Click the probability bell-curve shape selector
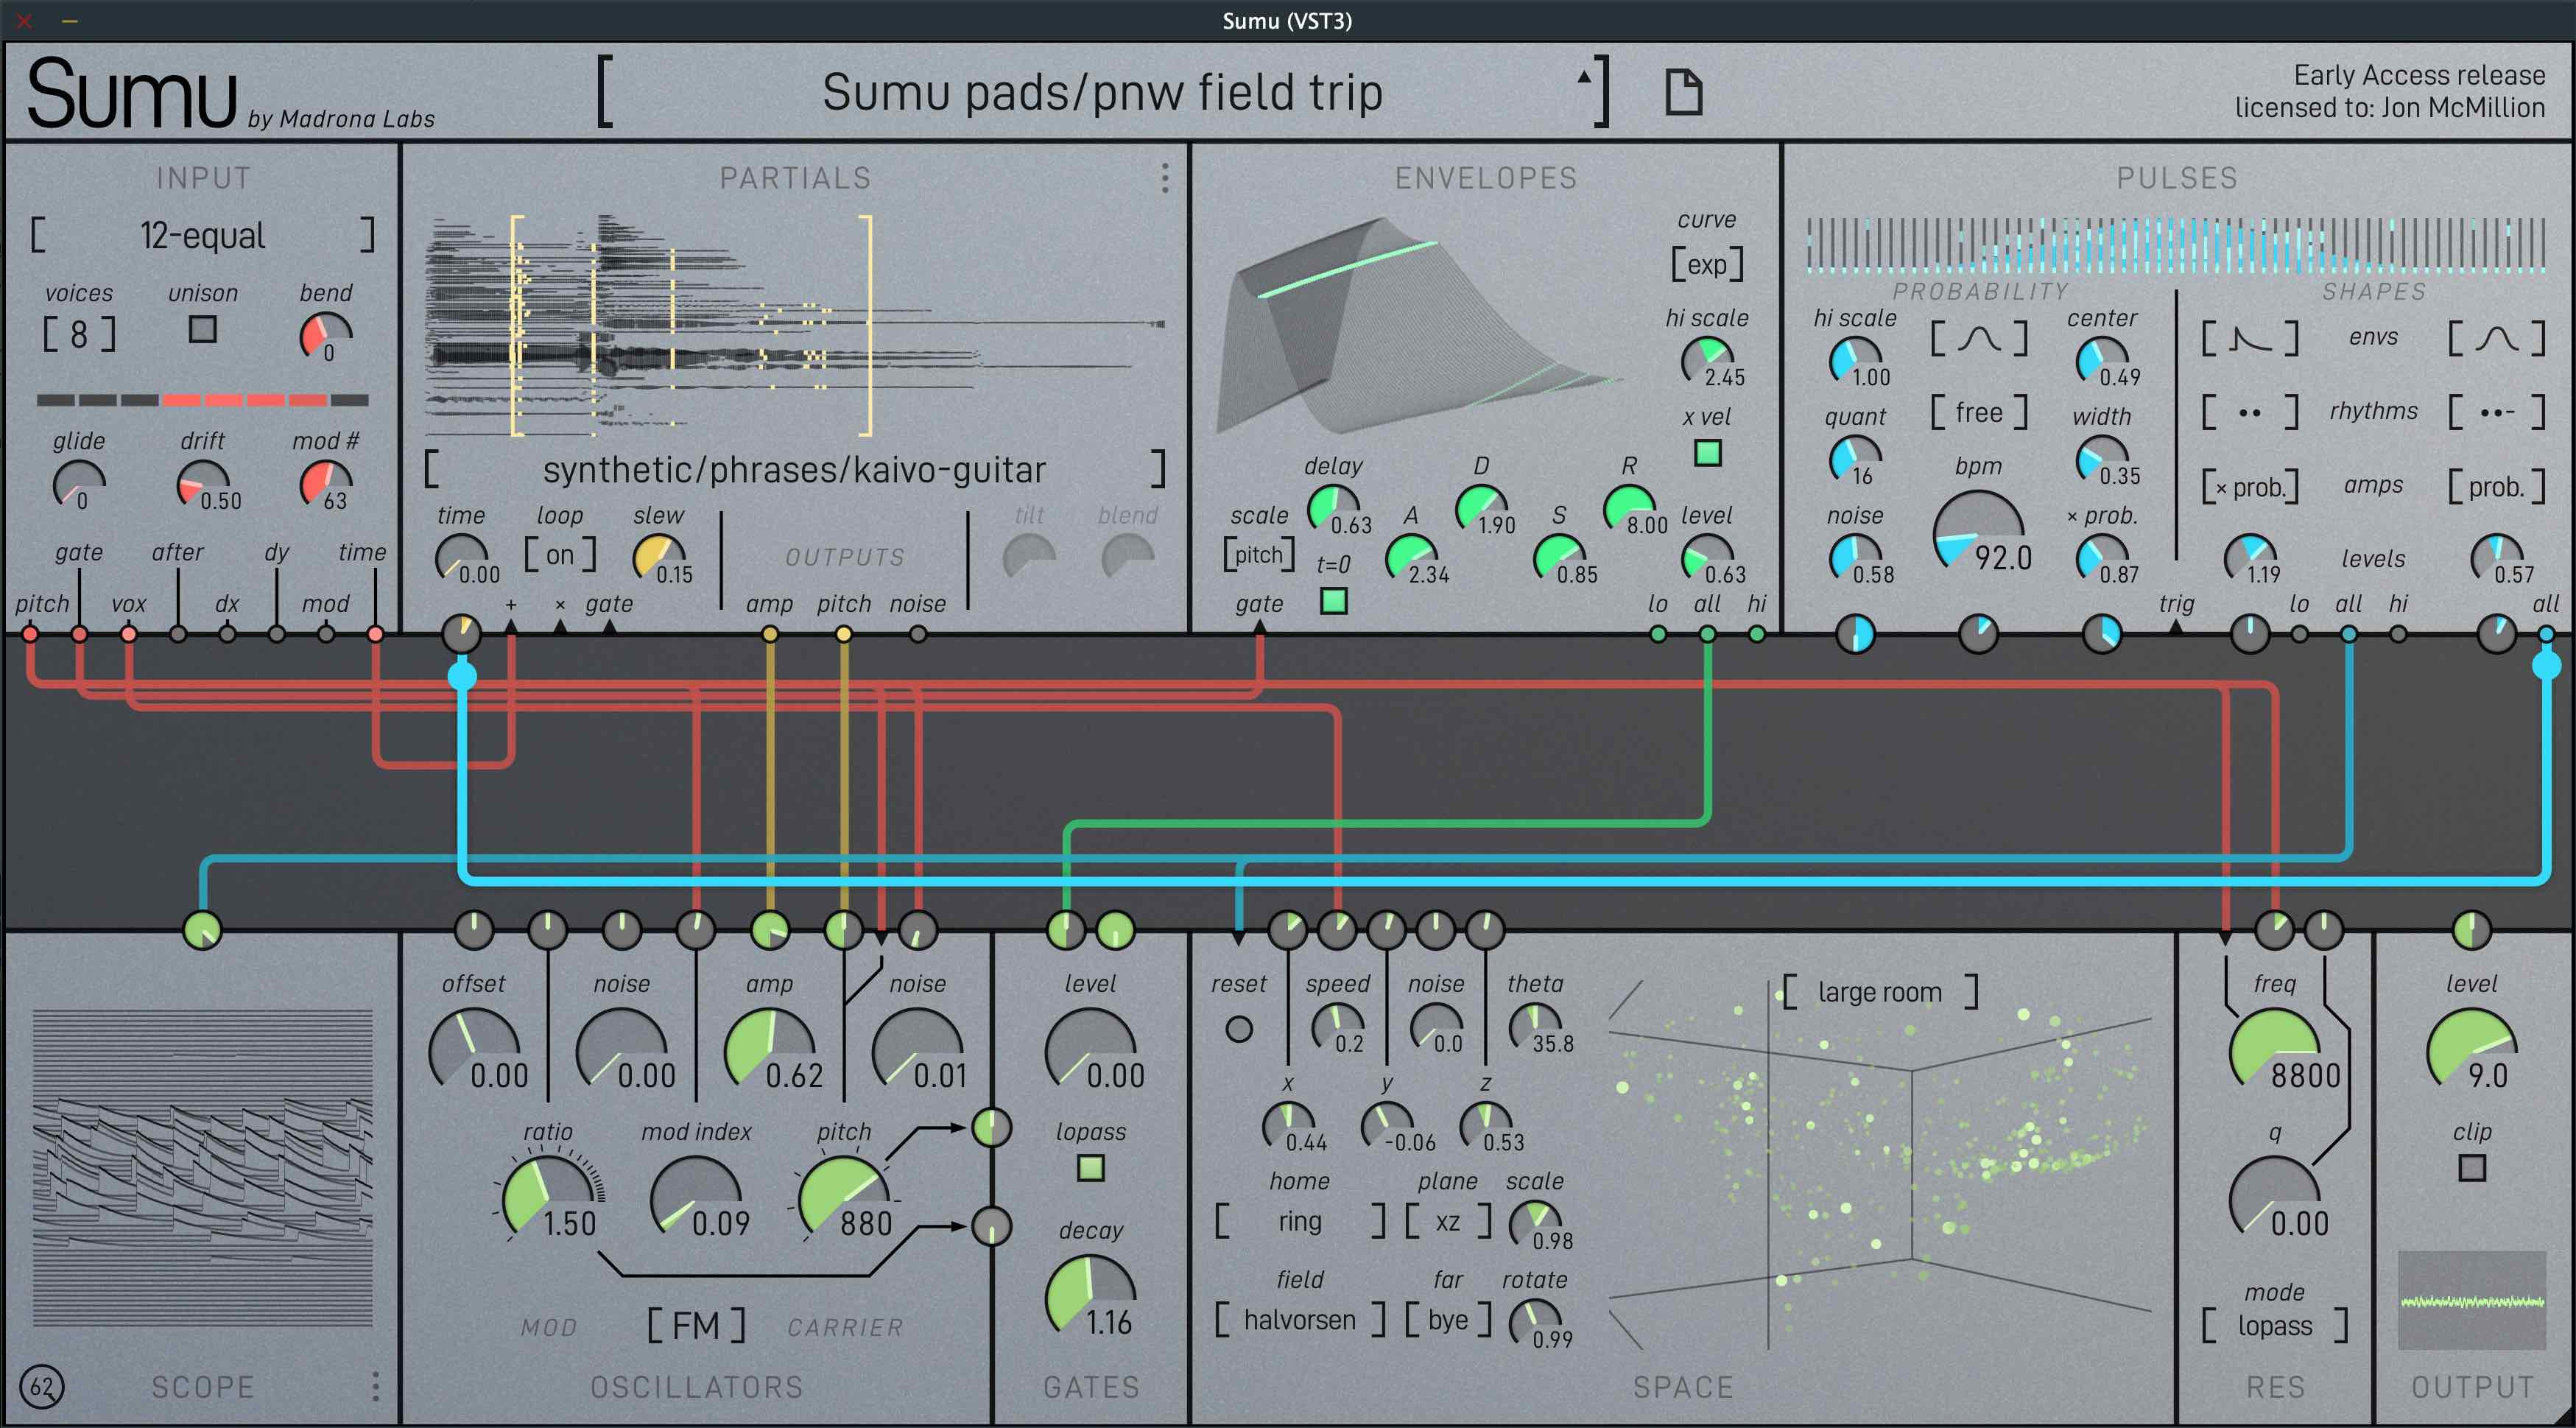2576x1428 pixels. pyautogui.click(x=1978, y=338)
